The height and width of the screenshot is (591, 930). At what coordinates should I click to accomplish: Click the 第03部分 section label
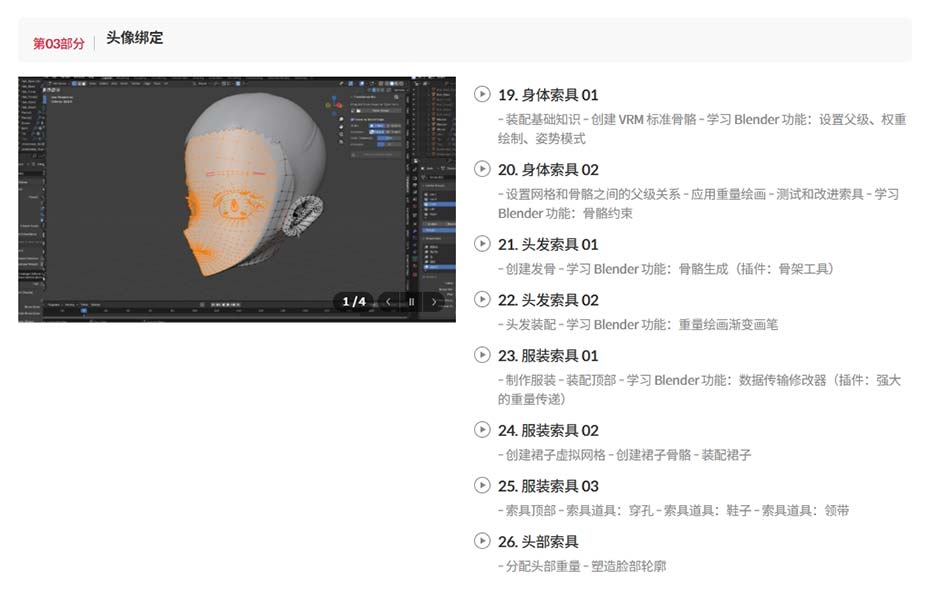[59, 43]
